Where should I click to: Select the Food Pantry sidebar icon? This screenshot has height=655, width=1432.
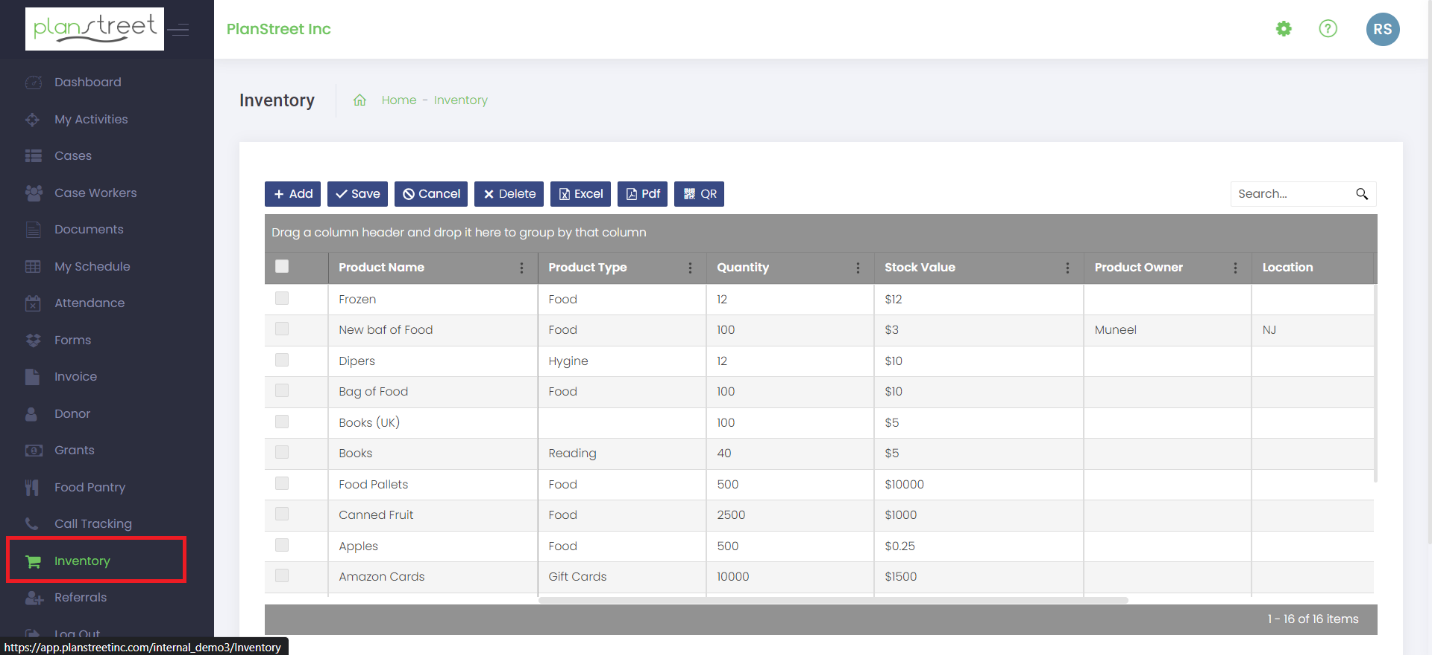tap(31, 487)
